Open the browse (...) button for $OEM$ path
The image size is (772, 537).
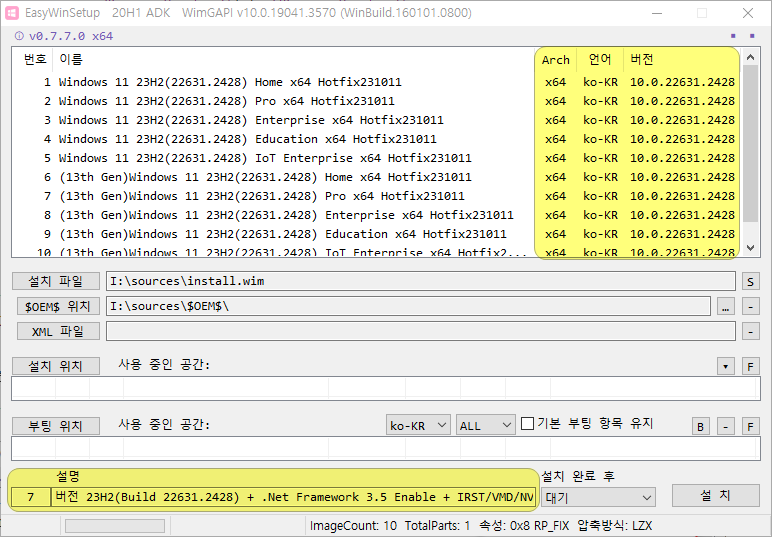pyautogui.click(x=726, y=307)
